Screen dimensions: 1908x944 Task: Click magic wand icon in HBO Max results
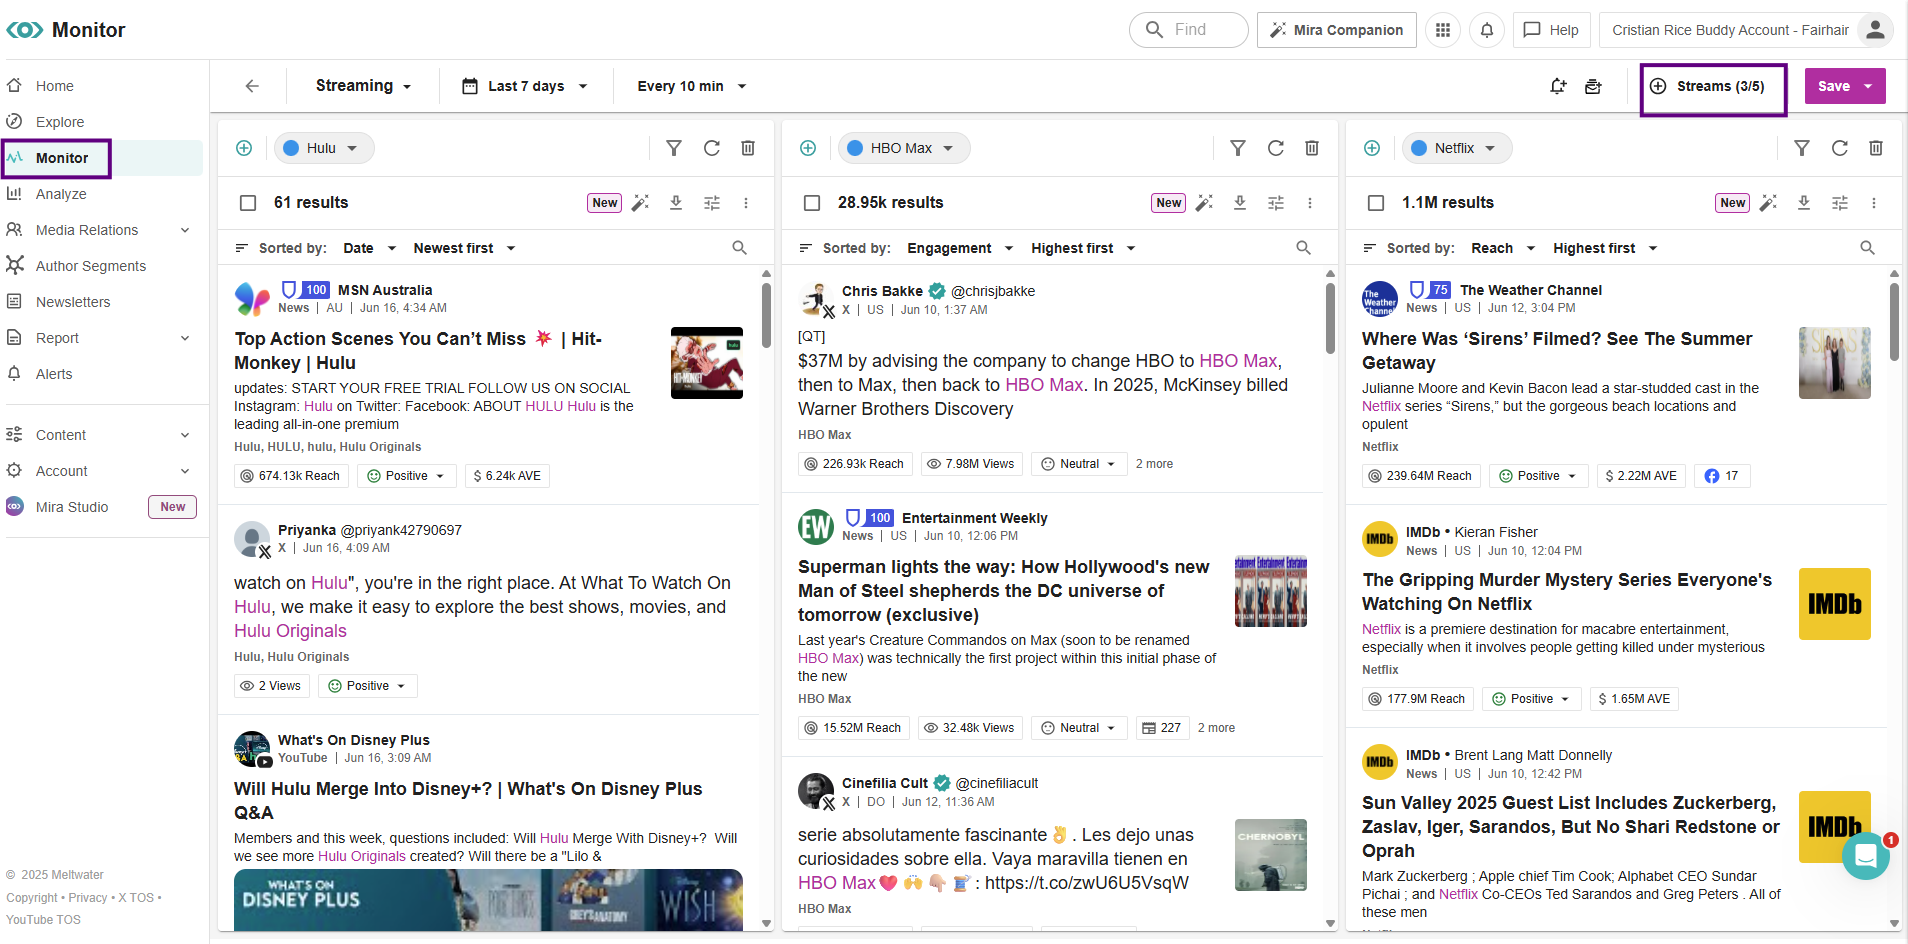click(x=1204, y=203)
